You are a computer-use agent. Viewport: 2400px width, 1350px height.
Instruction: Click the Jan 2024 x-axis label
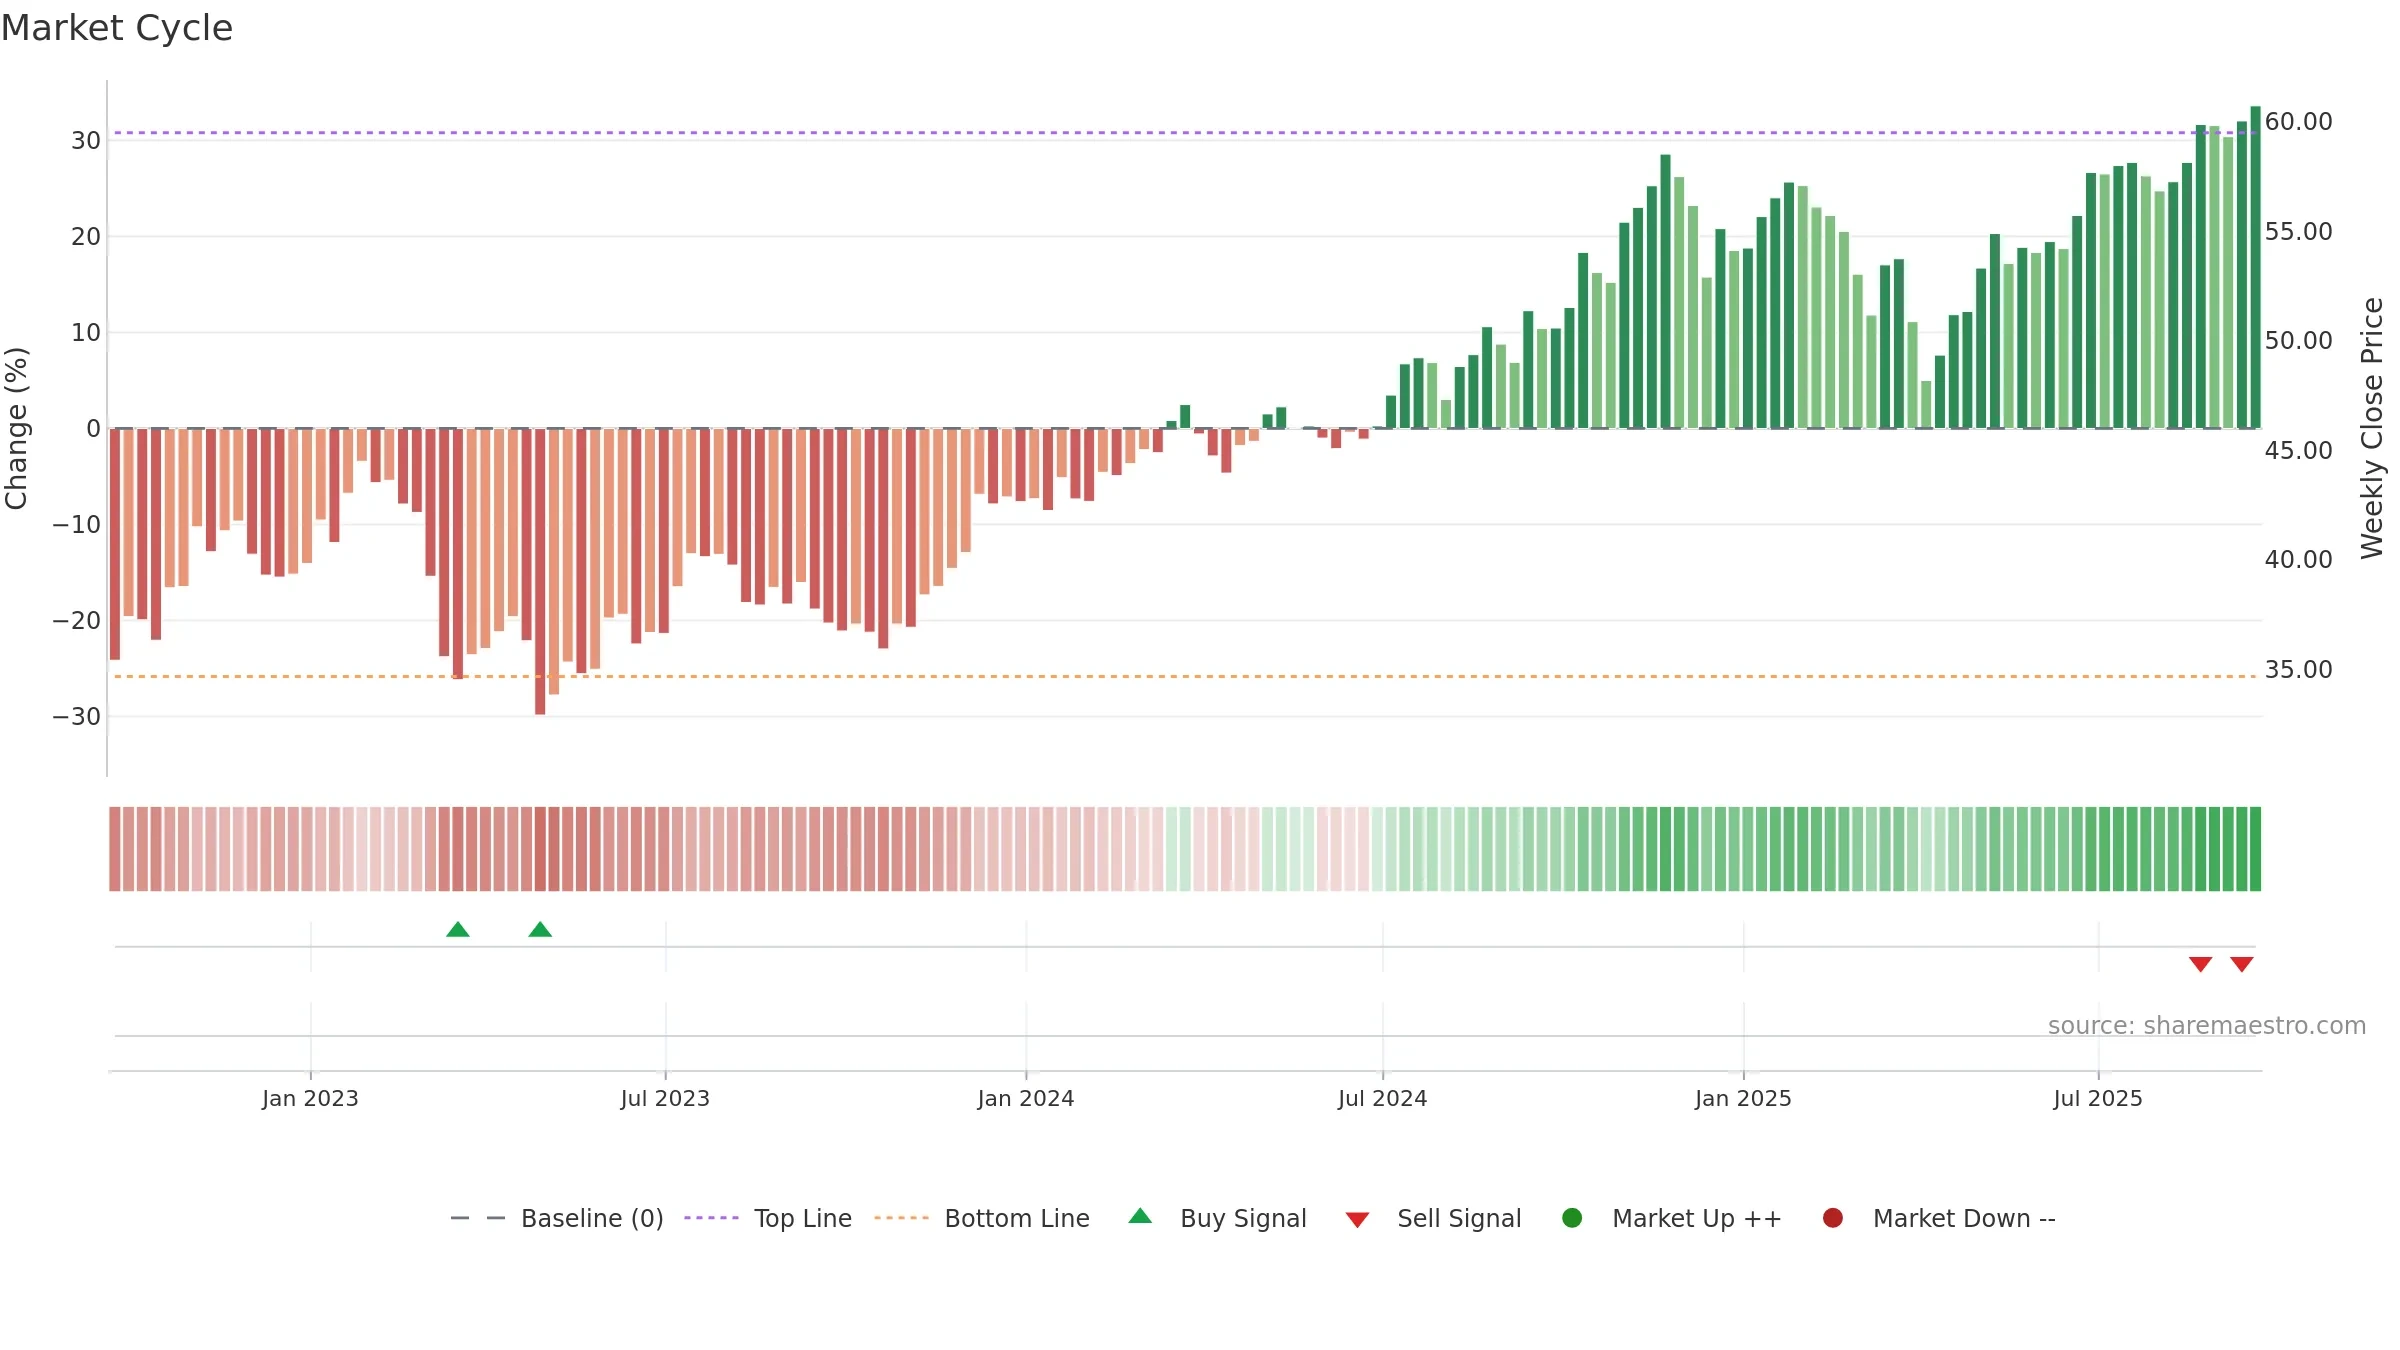[1026, 1098]
